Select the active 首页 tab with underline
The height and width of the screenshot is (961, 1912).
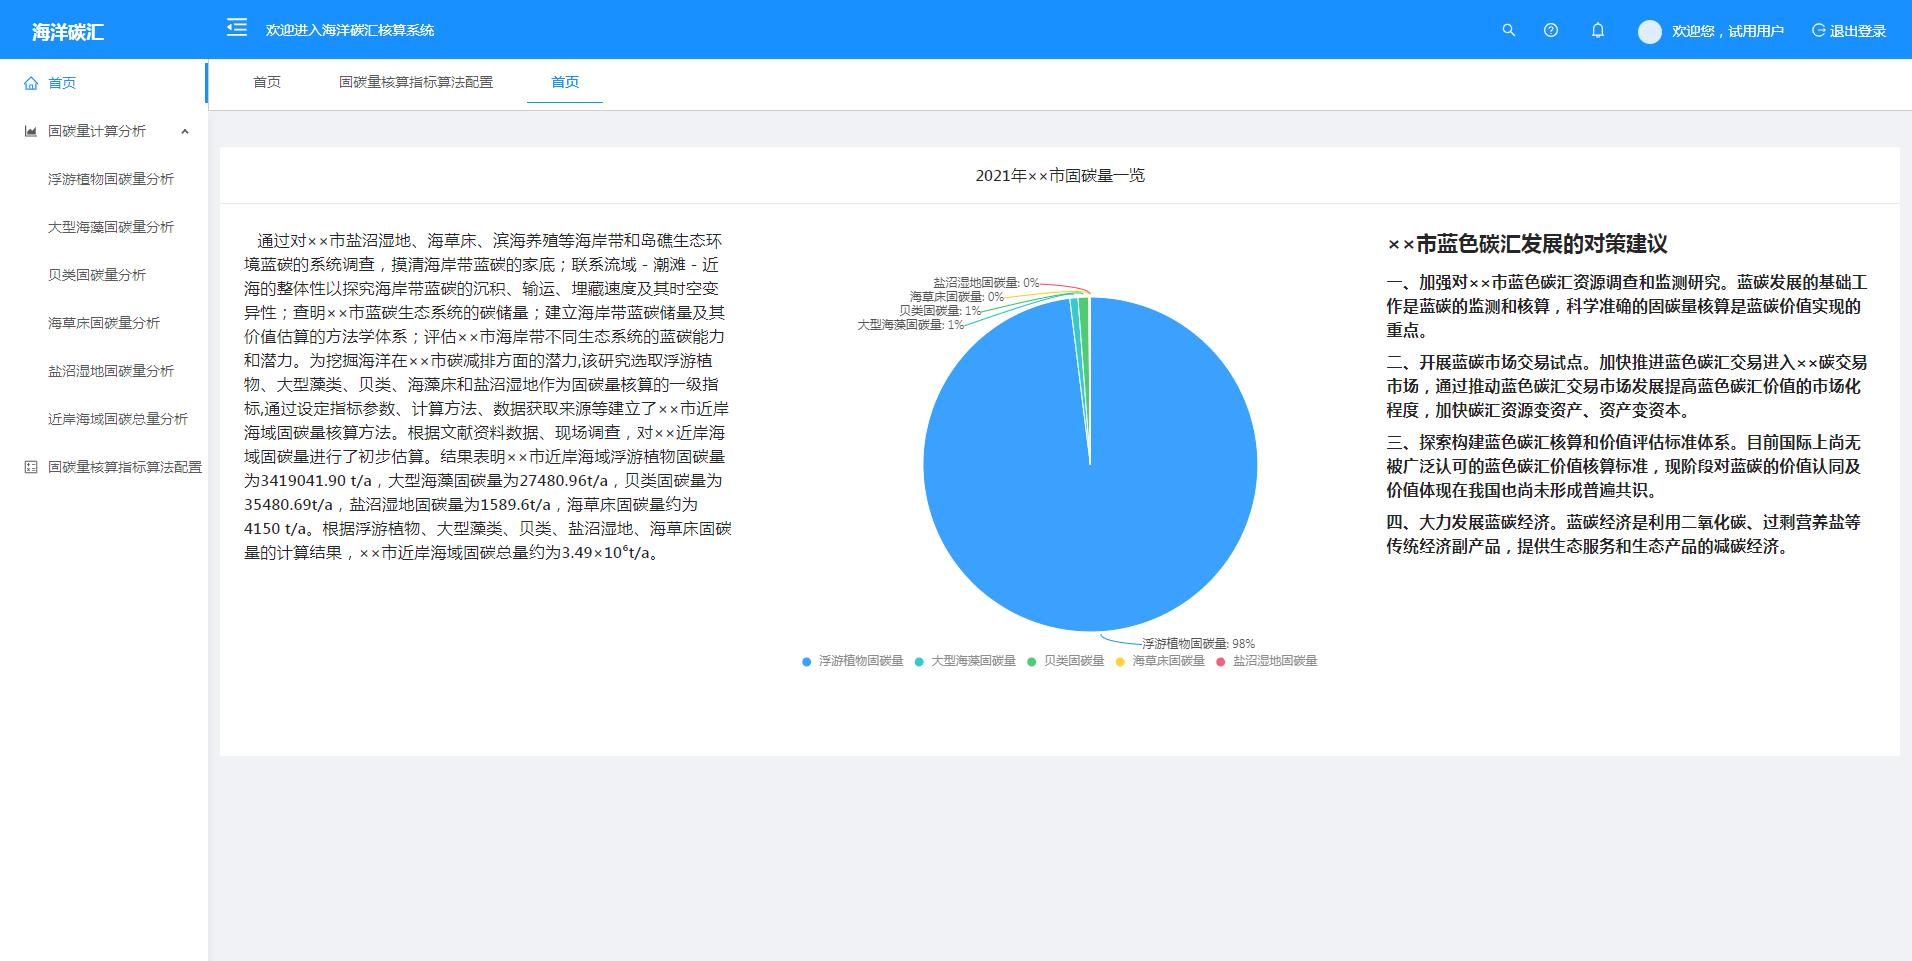565,82
